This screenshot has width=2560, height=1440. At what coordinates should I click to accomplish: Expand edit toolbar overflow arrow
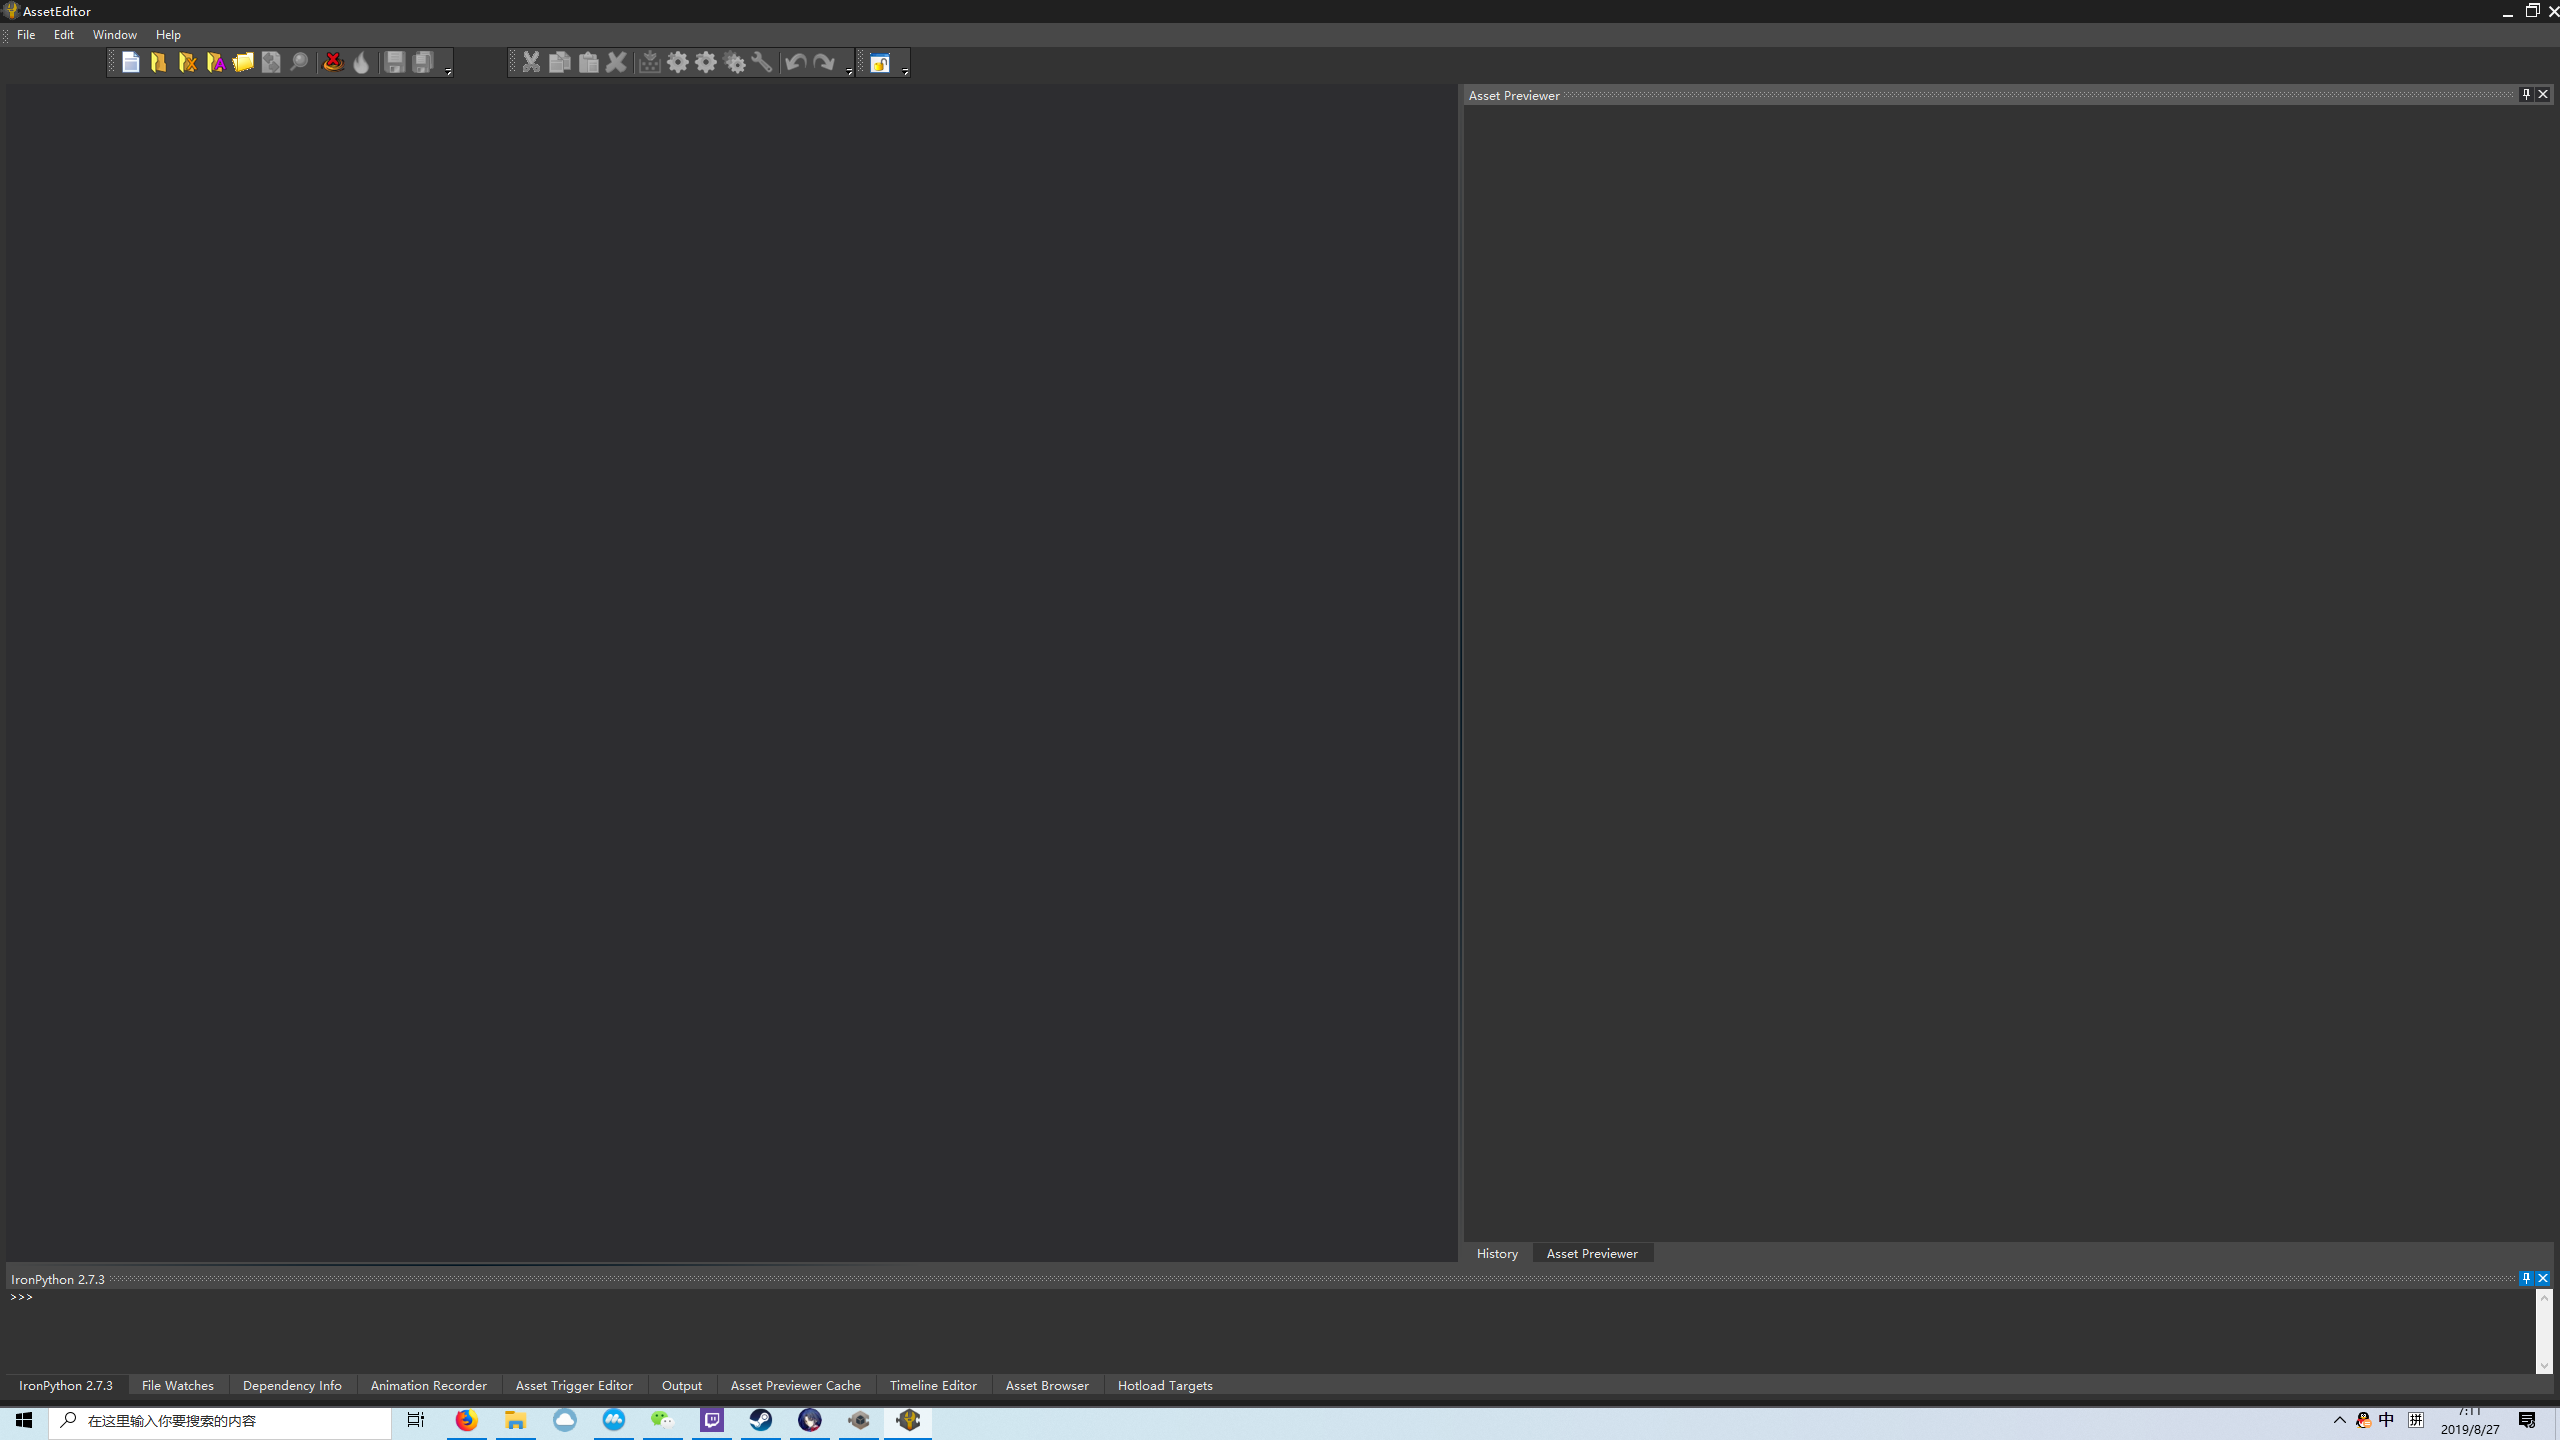(x=849, y=71)
